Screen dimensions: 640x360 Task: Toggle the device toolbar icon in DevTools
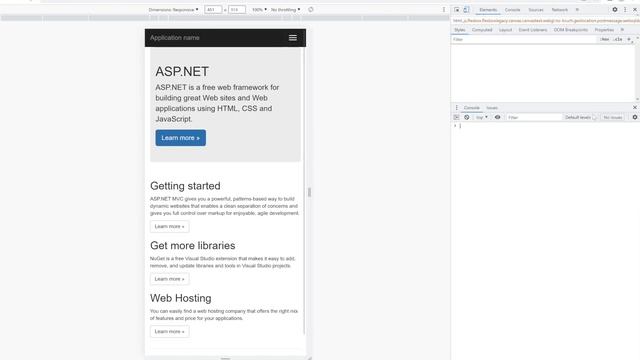point(466,10)
